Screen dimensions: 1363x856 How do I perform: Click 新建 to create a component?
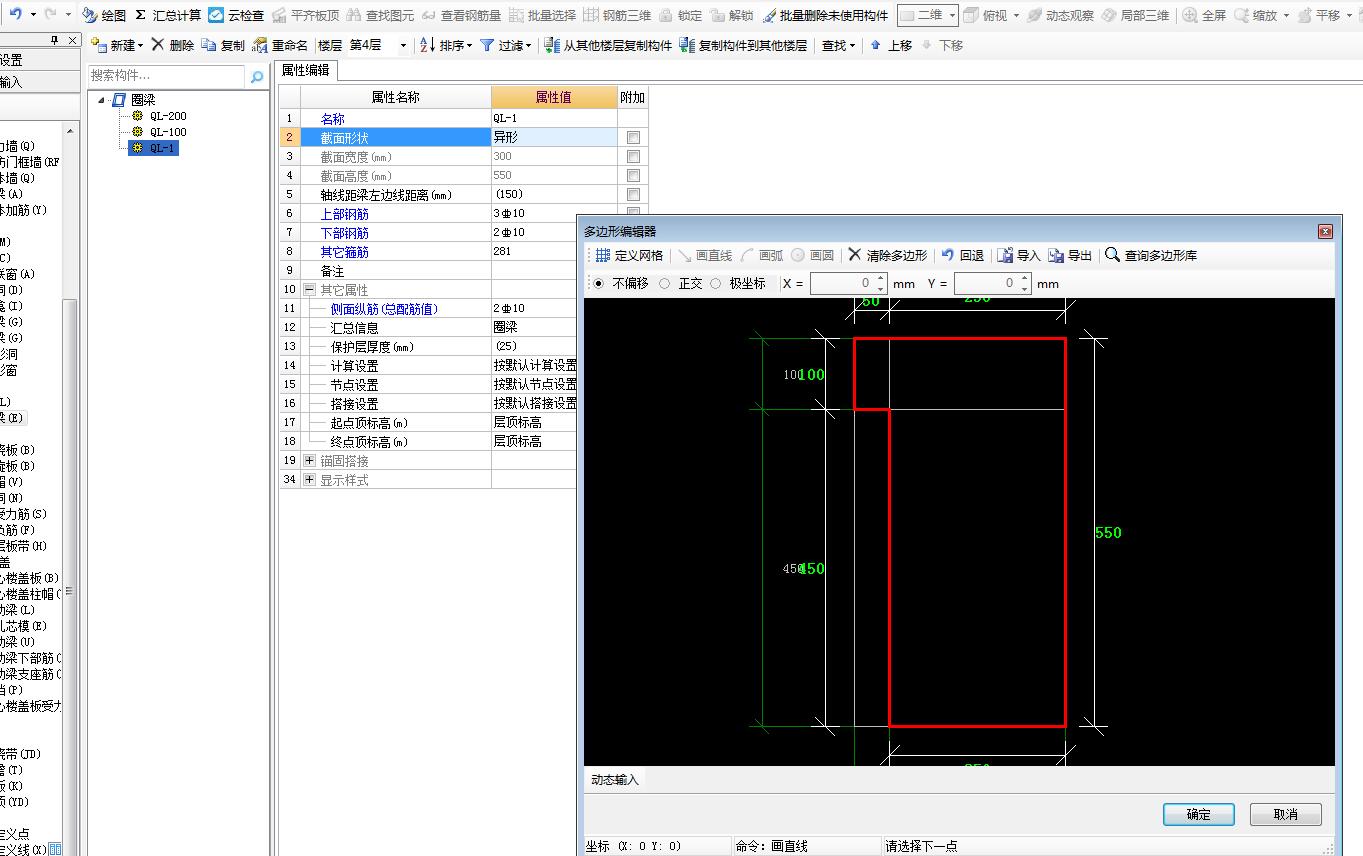(x=116, y=45)
